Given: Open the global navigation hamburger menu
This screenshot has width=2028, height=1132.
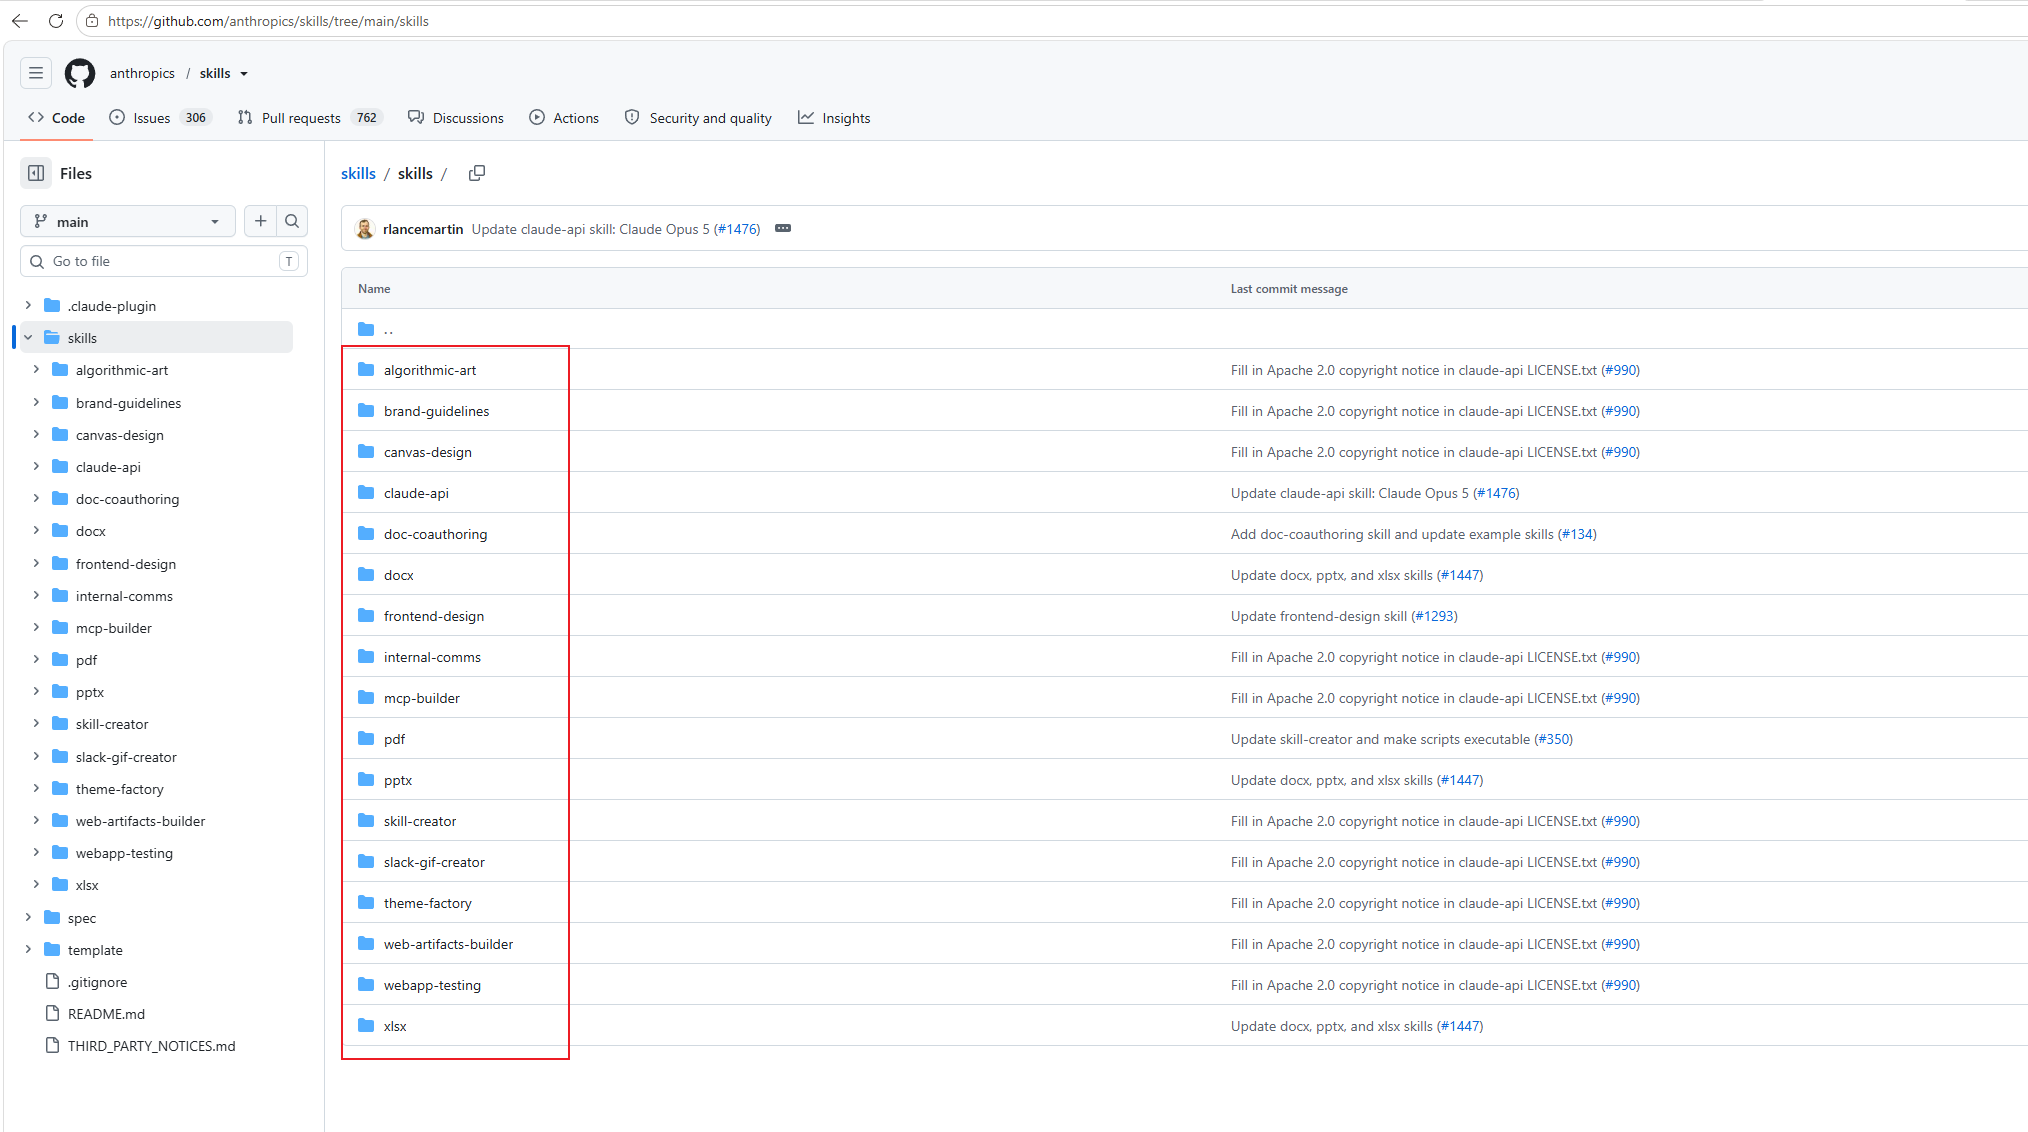Looking at the screenshot, I should 36,73.
